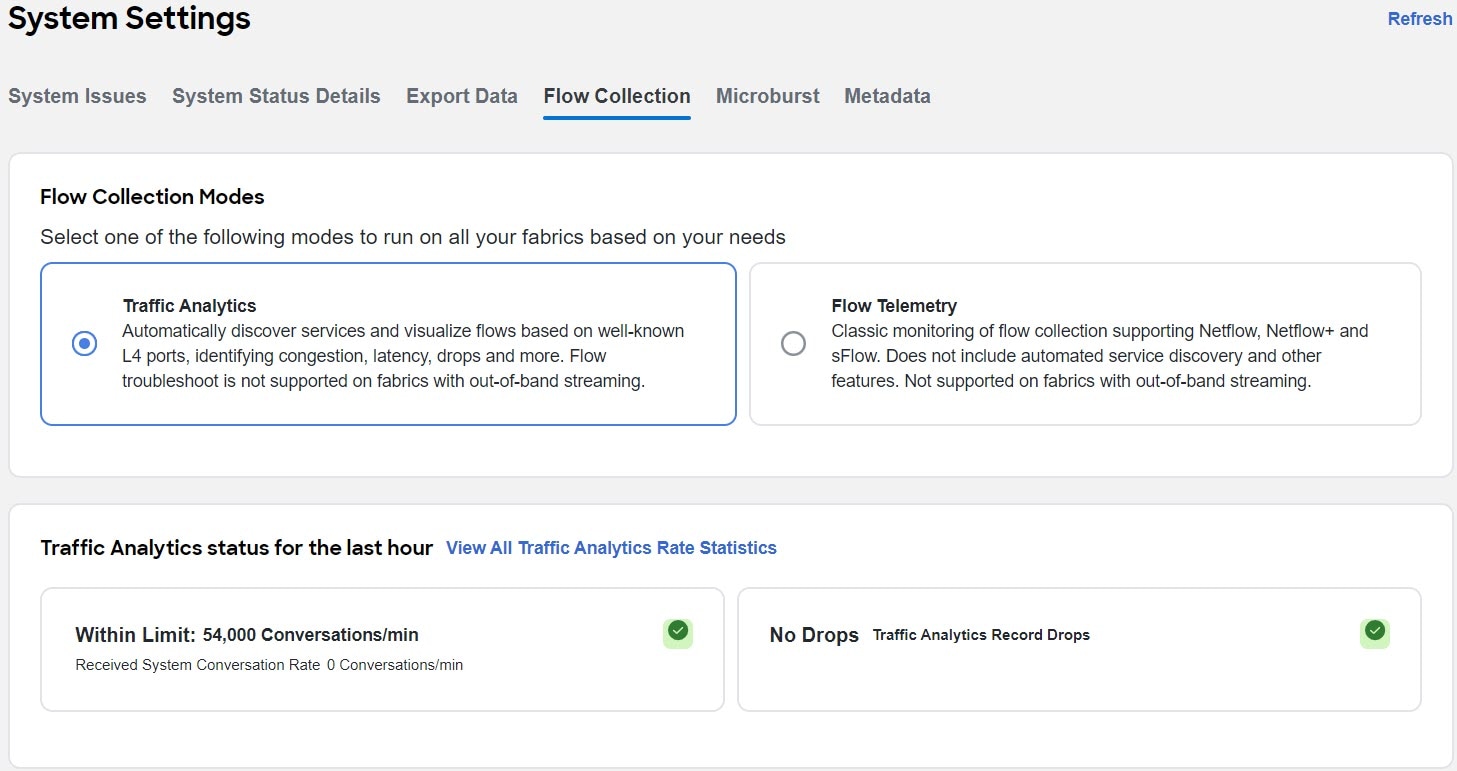Click the 'Flow Collection Modes' heading
The image size is (1457, 771).
coord(152,197)
